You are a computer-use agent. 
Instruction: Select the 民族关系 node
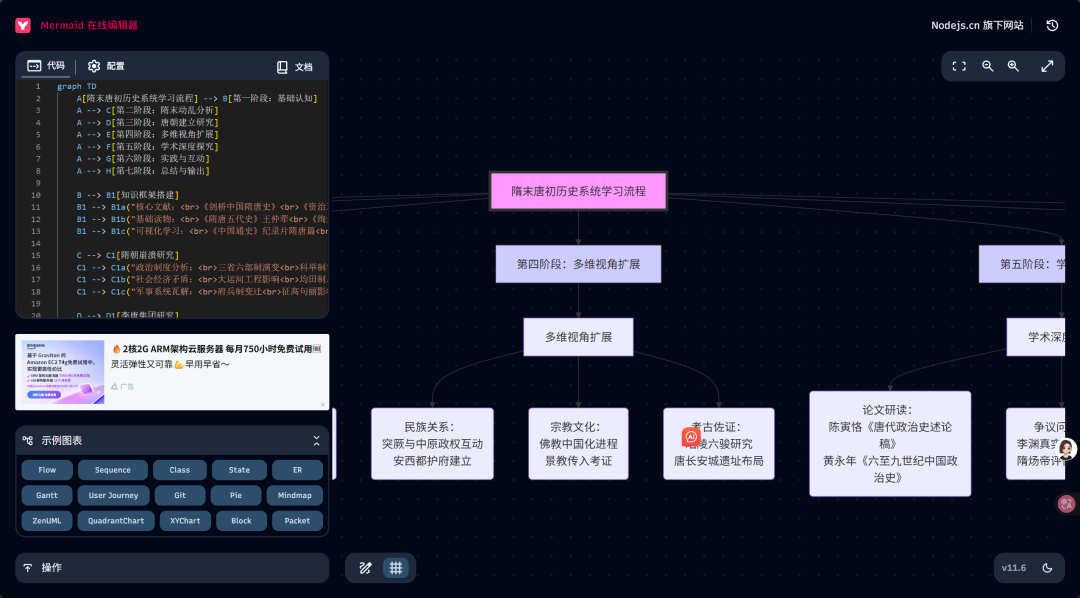[x=433, y=444]
